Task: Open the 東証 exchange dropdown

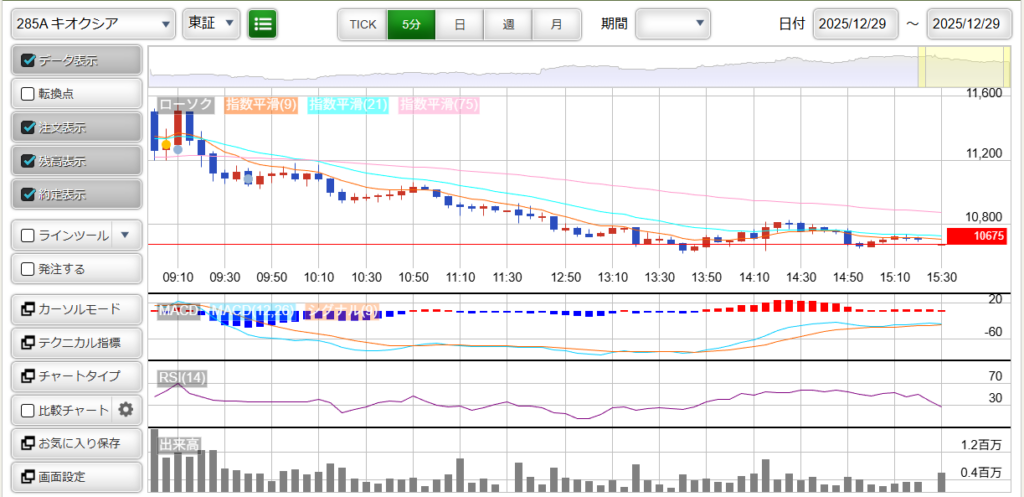Action: click(211, 23)
